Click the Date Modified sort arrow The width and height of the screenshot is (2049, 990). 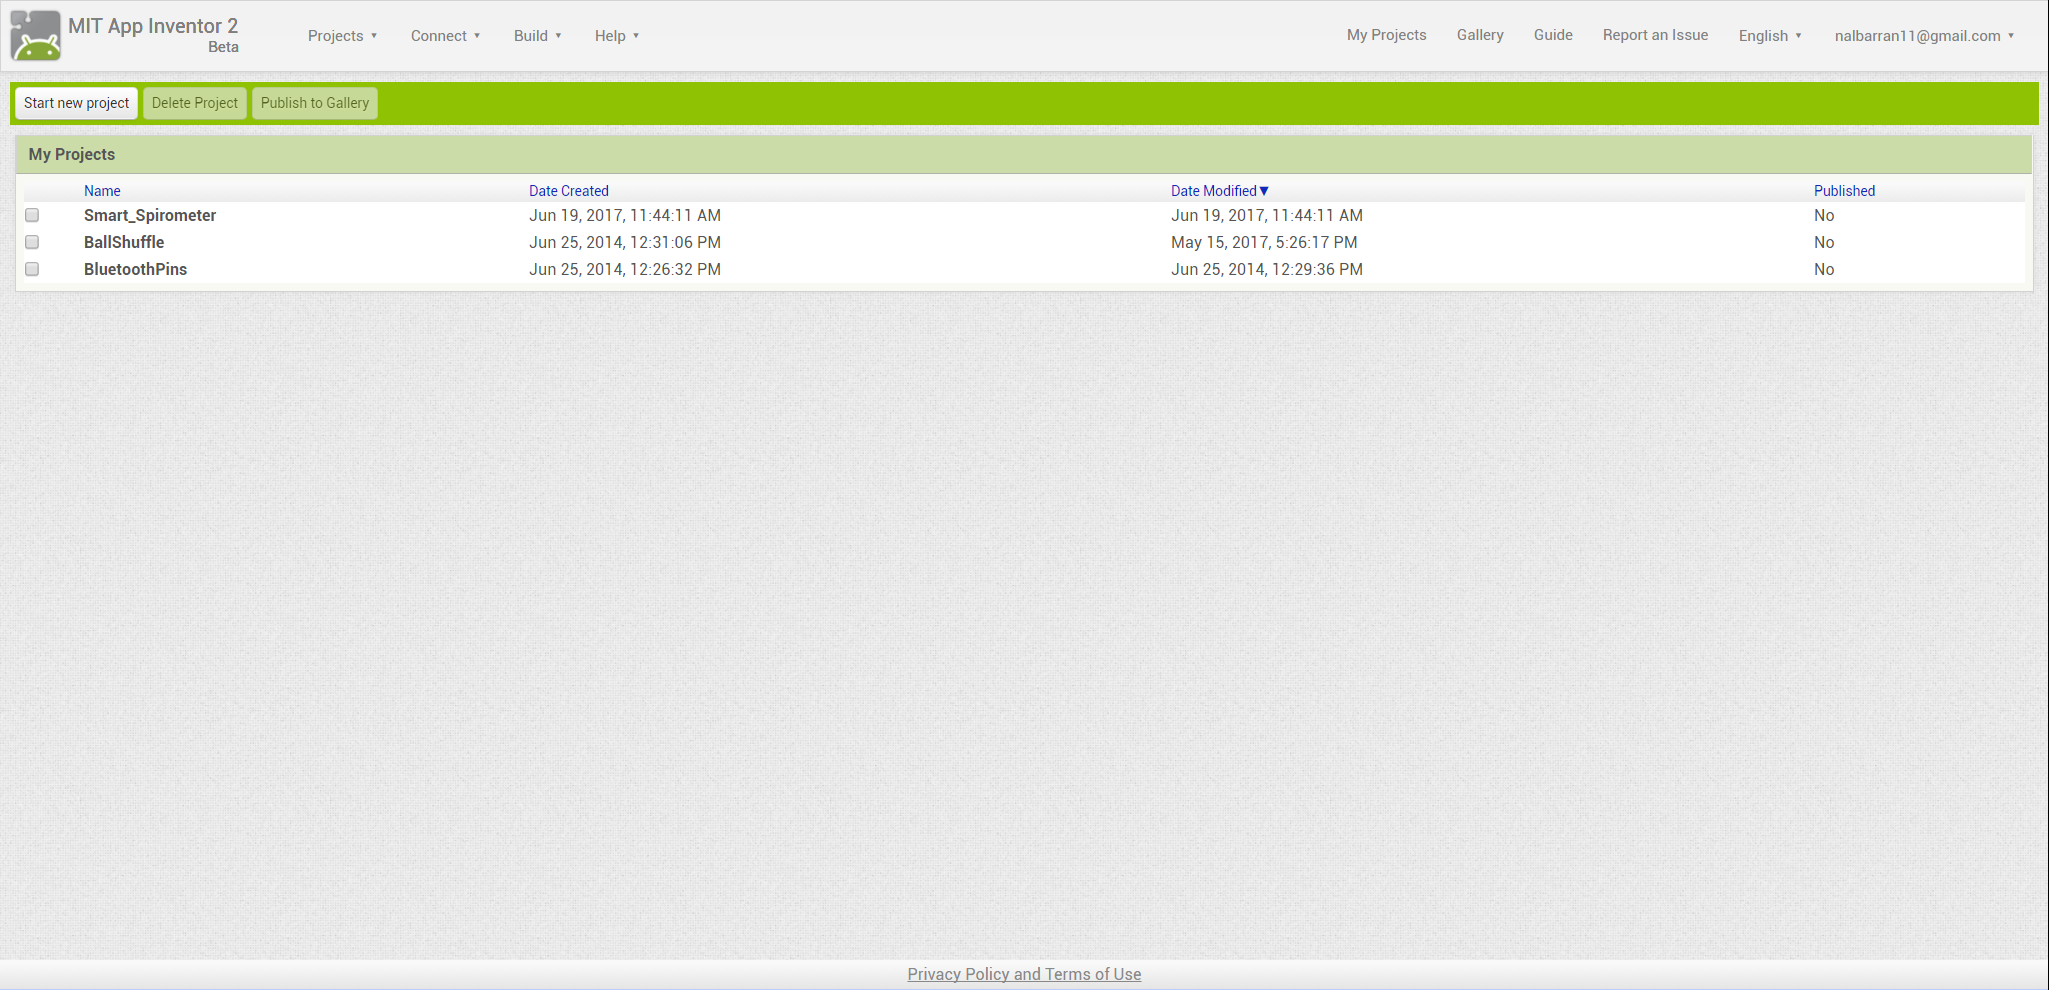pyautogui.click(x=1264, y=191)
